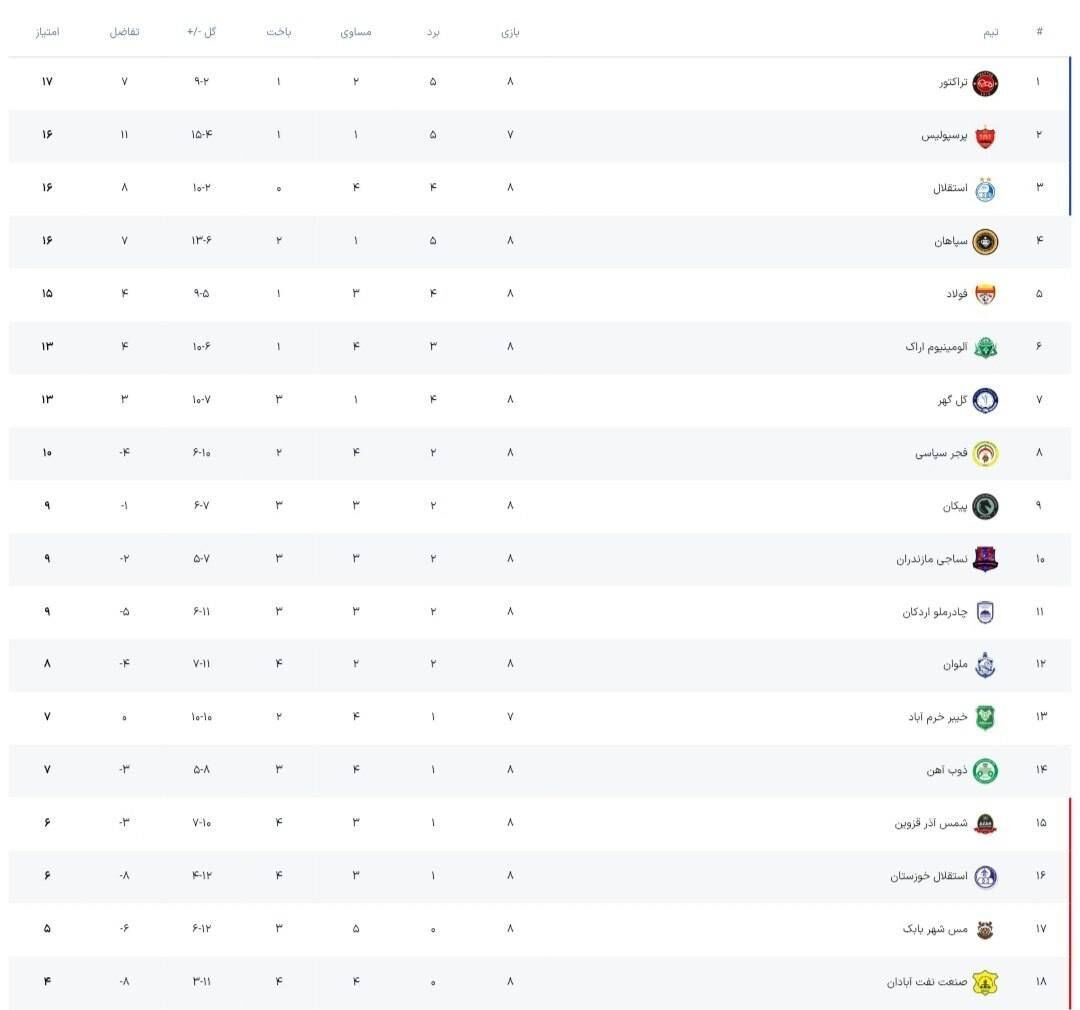Image resolution: width=1080 pixels, height=1010 pixels.
Task: Select the مس شهر بابک table row
Action: point(539,929)
